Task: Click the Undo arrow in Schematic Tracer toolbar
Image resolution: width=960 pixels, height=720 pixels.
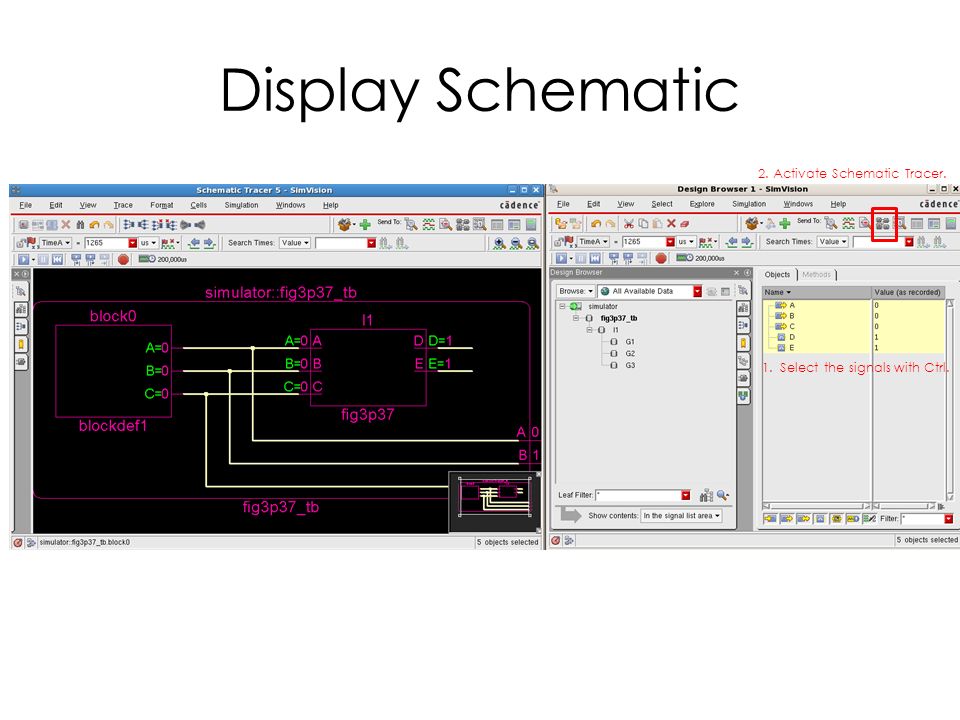Action: [94, 225]
